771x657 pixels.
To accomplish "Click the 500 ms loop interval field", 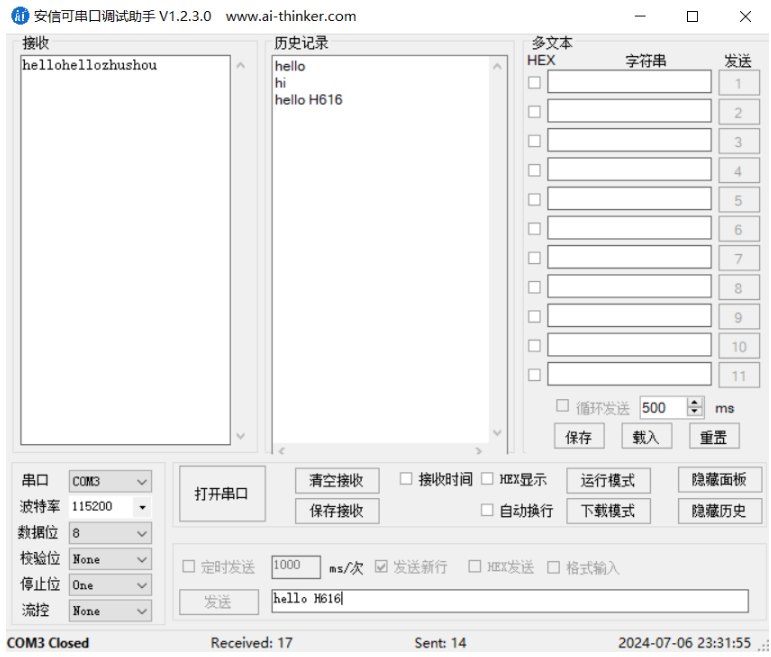I will click(x=664, y=408).
